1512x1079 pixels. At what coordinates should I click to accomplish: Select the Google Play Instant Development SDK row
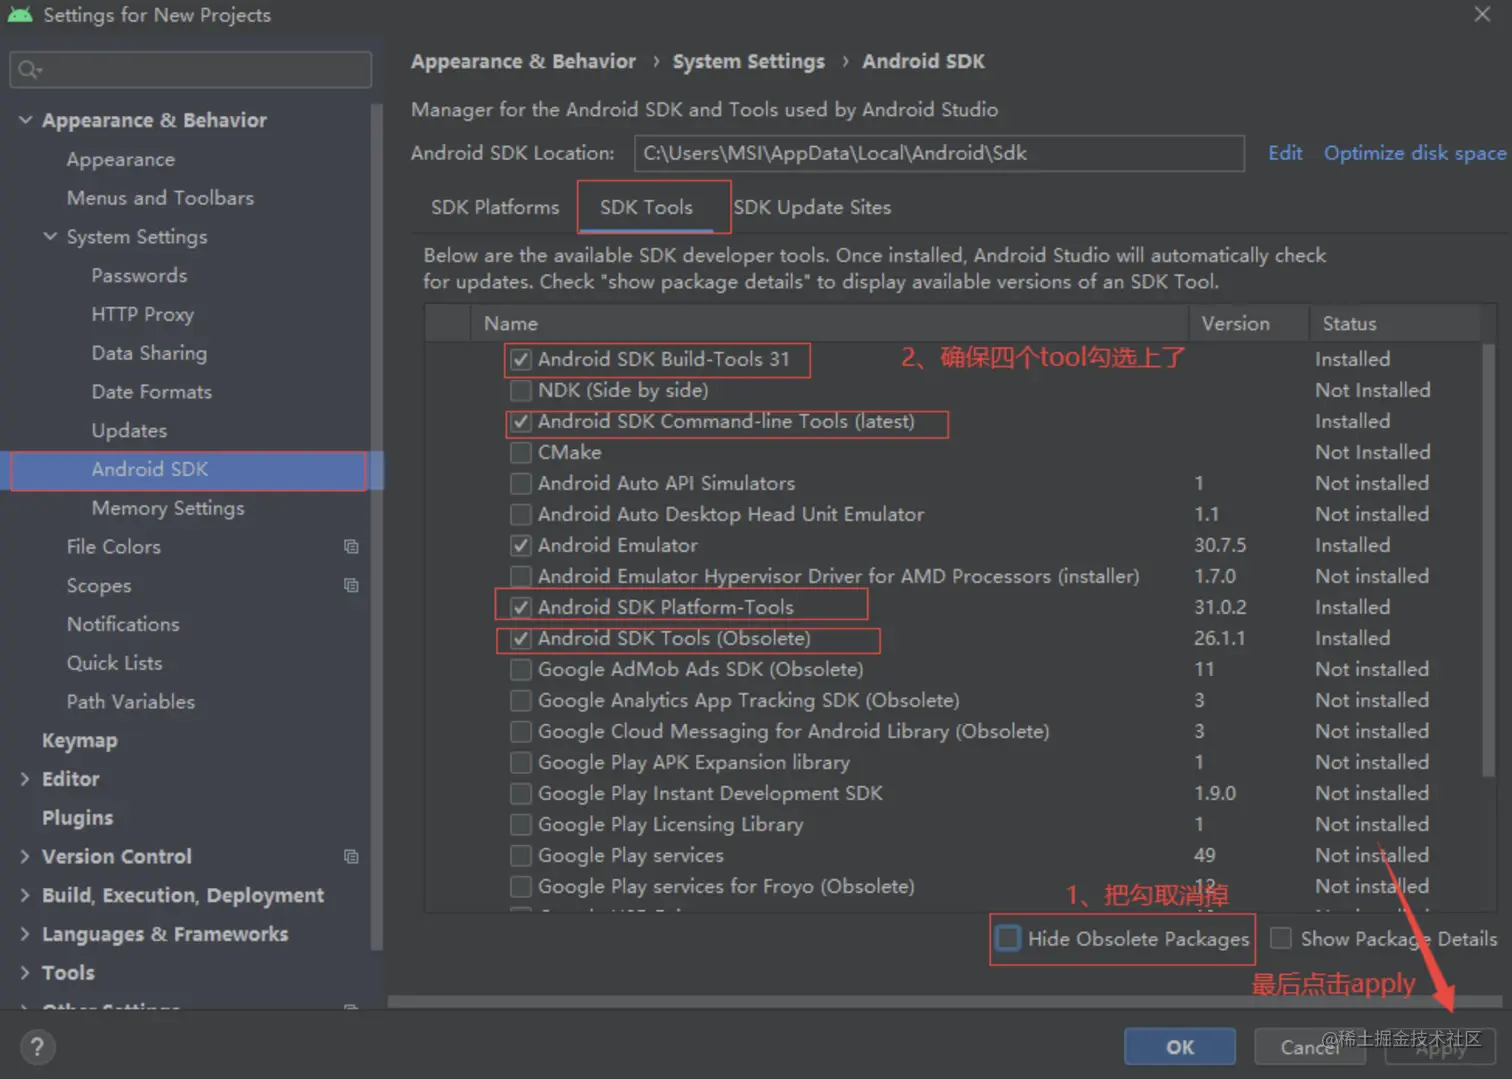pos(953,793)
